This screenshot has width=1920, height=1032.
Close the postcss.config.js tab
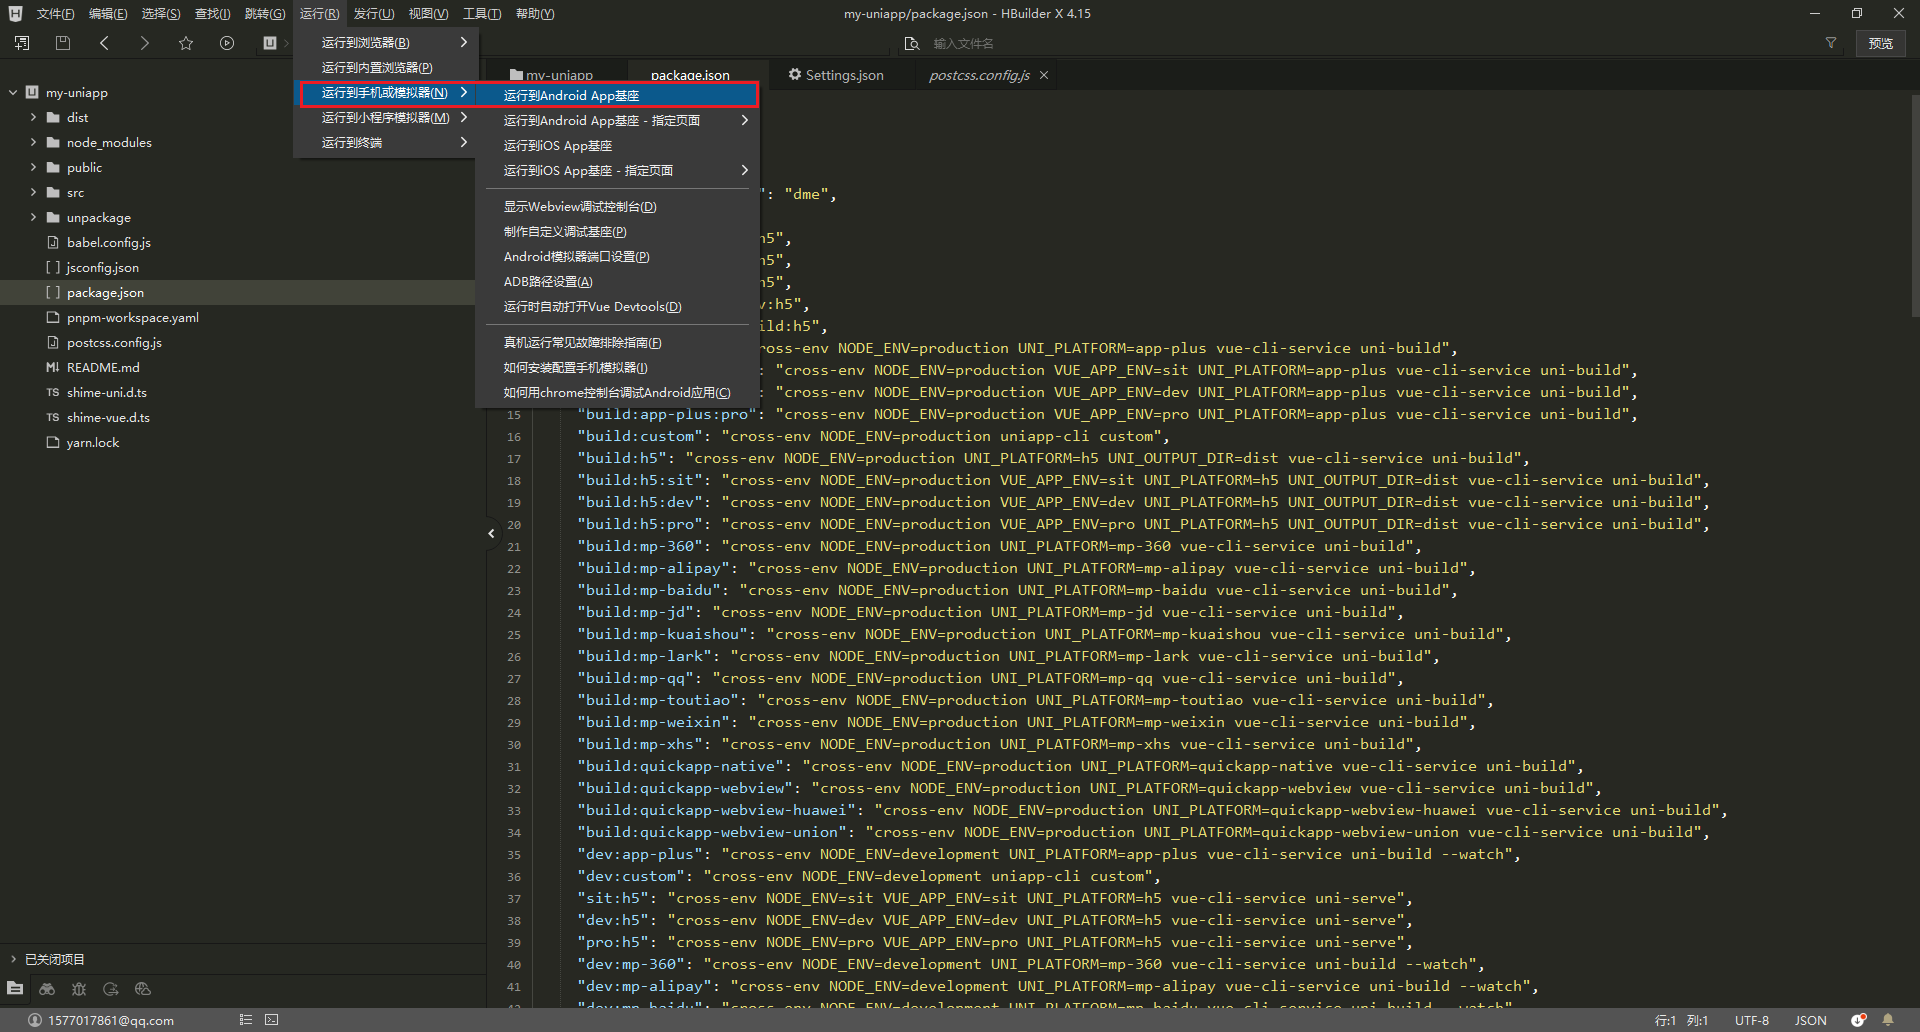[x=1044, y=75]
